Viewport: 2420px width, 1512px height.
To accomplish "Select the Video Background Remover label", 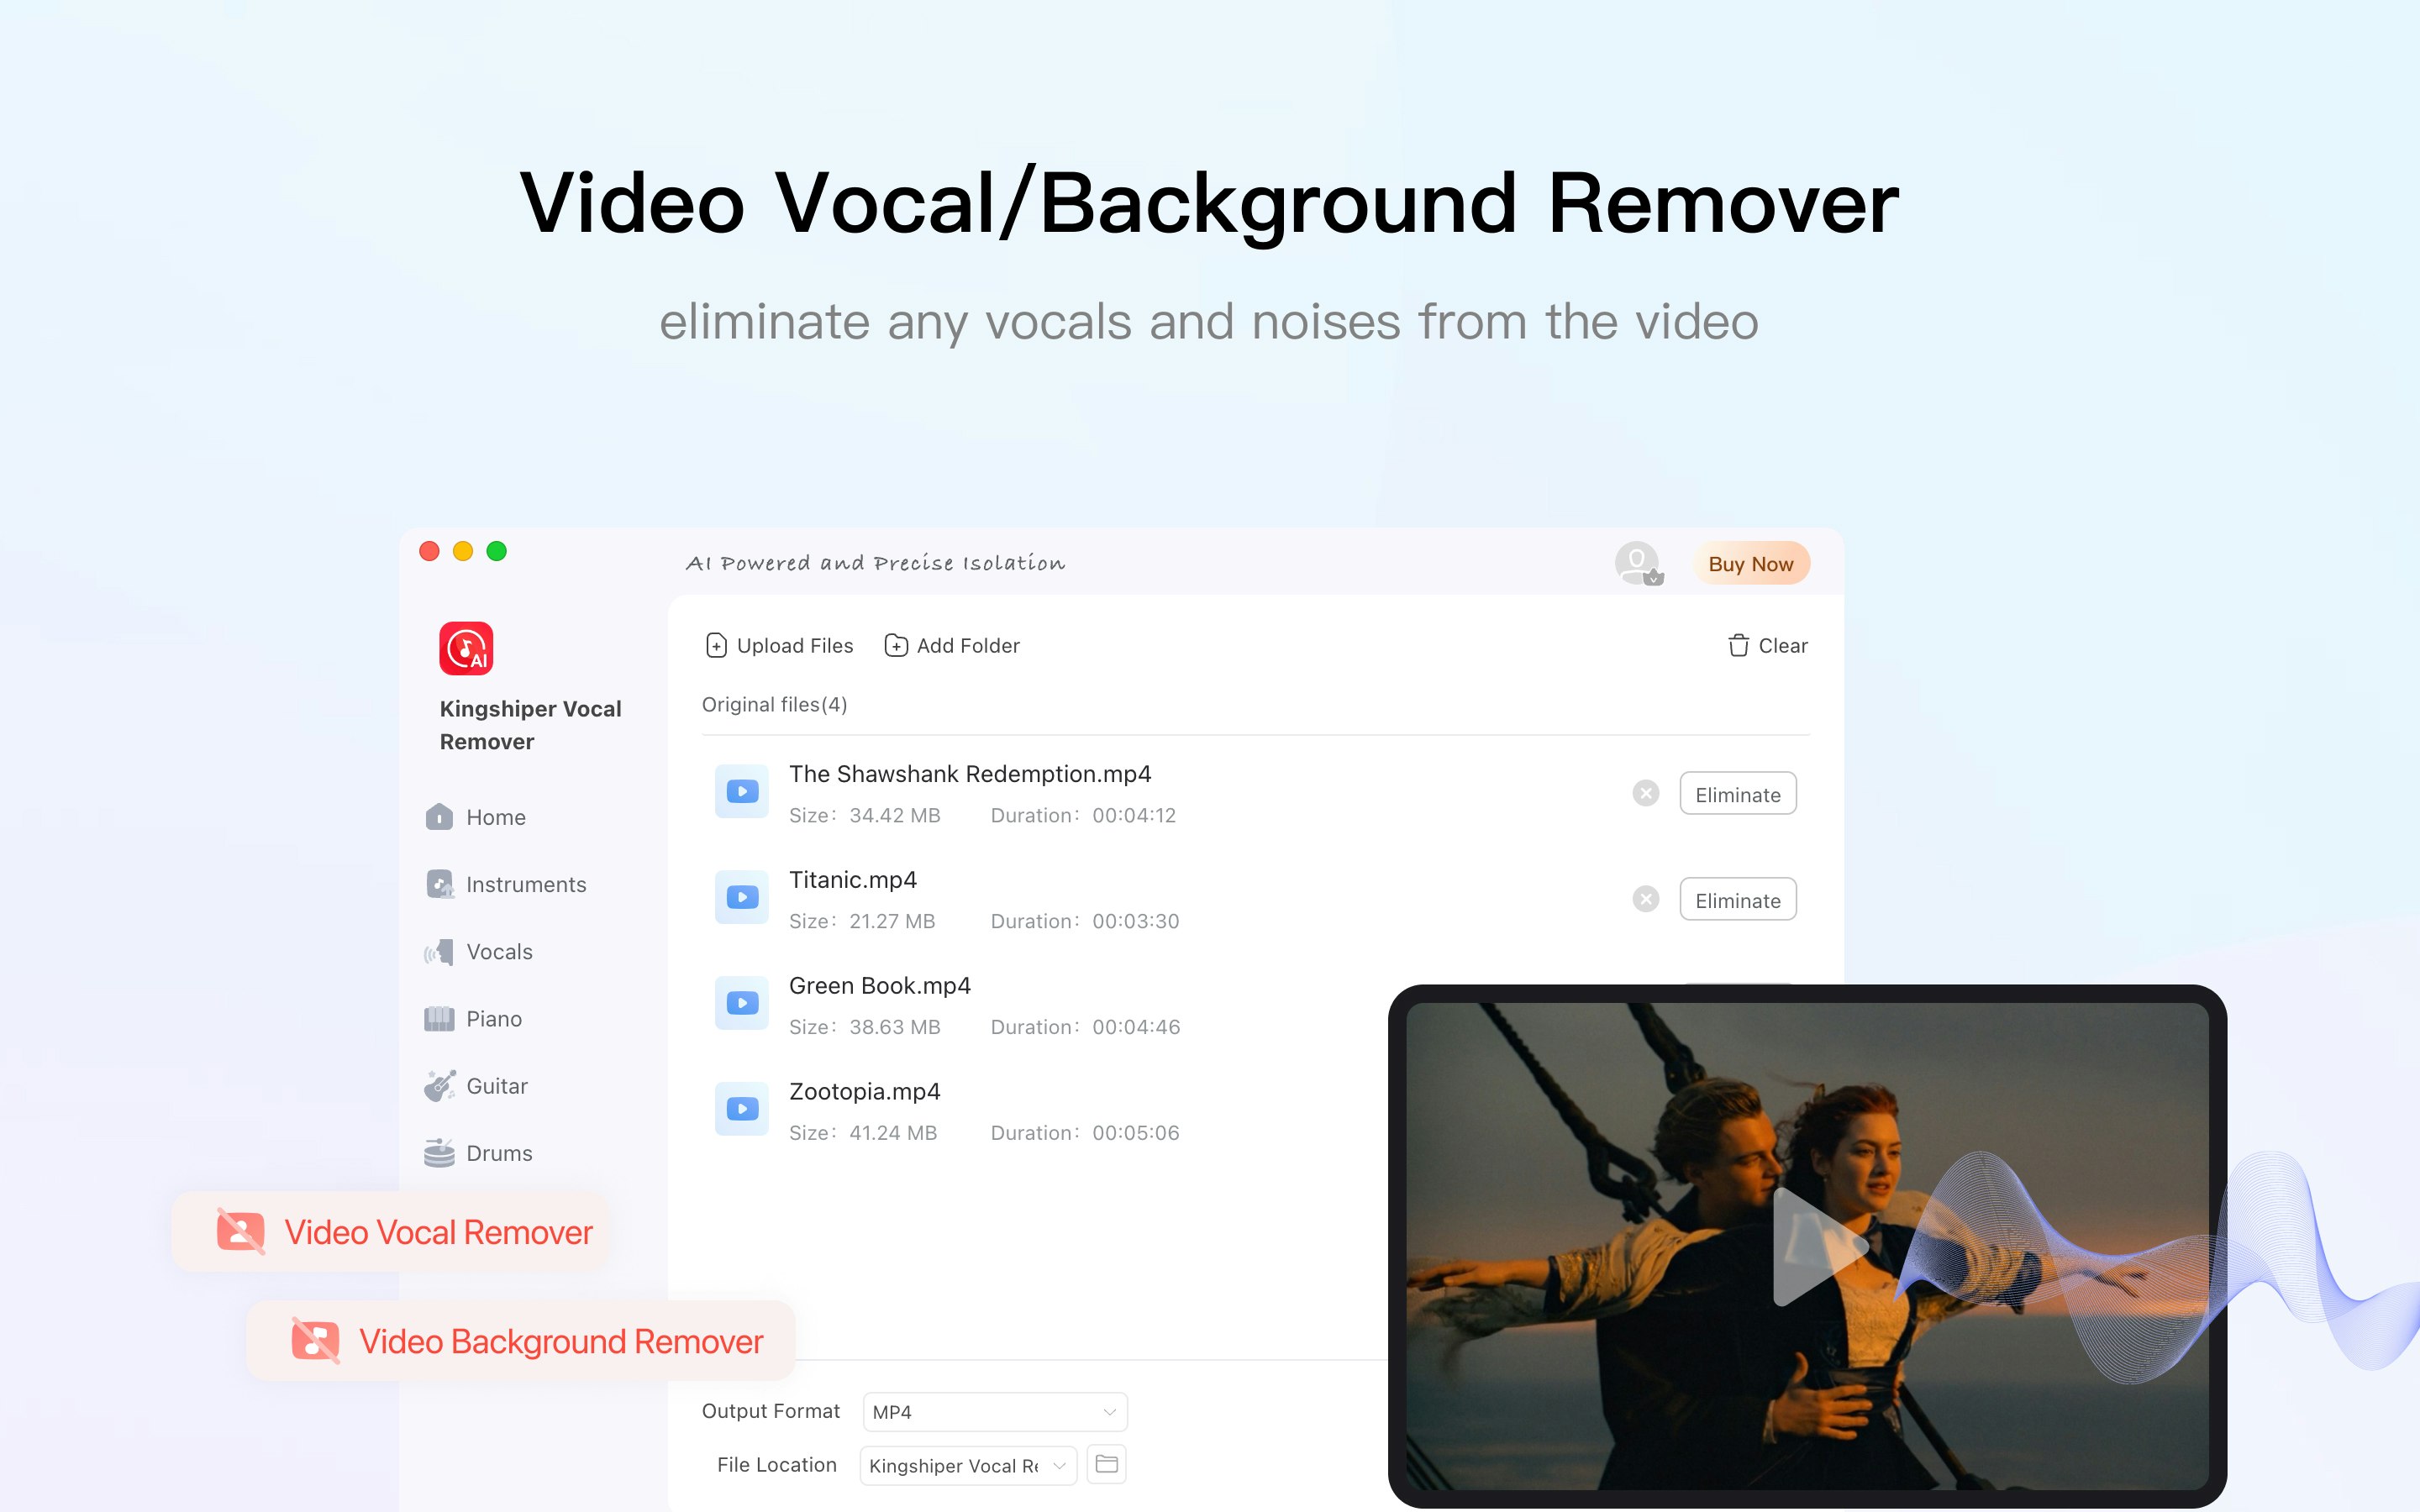I will 561,1341.
